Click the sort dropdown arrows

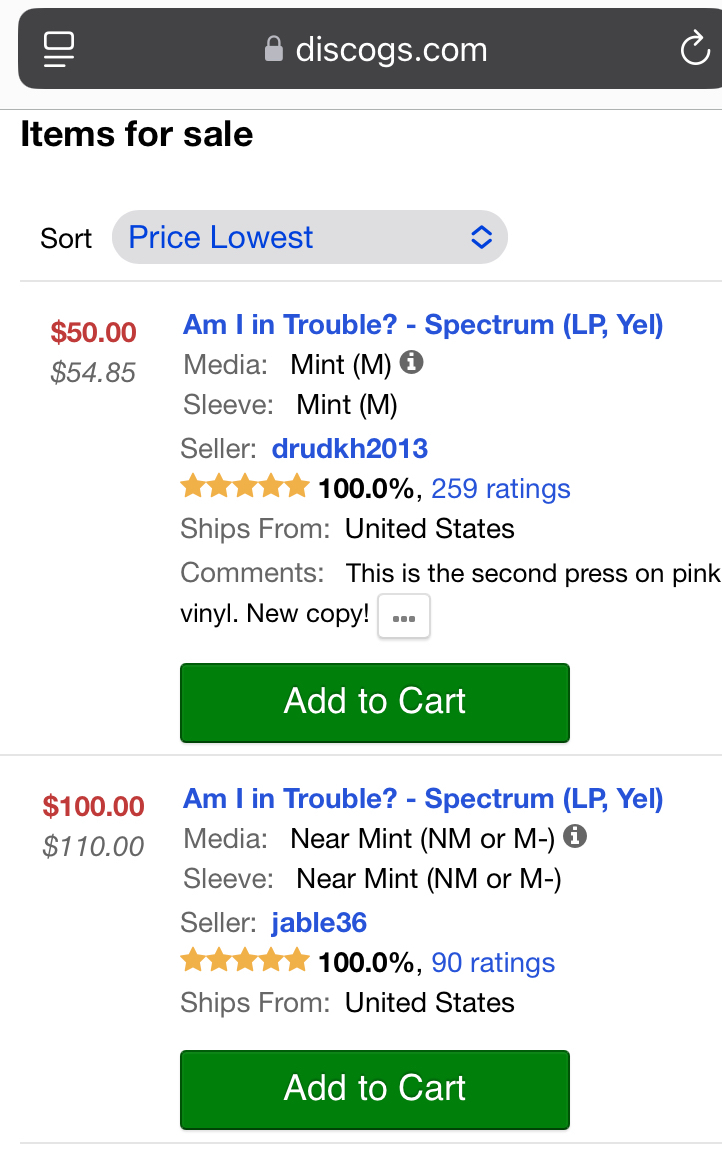tap(481, 237)
